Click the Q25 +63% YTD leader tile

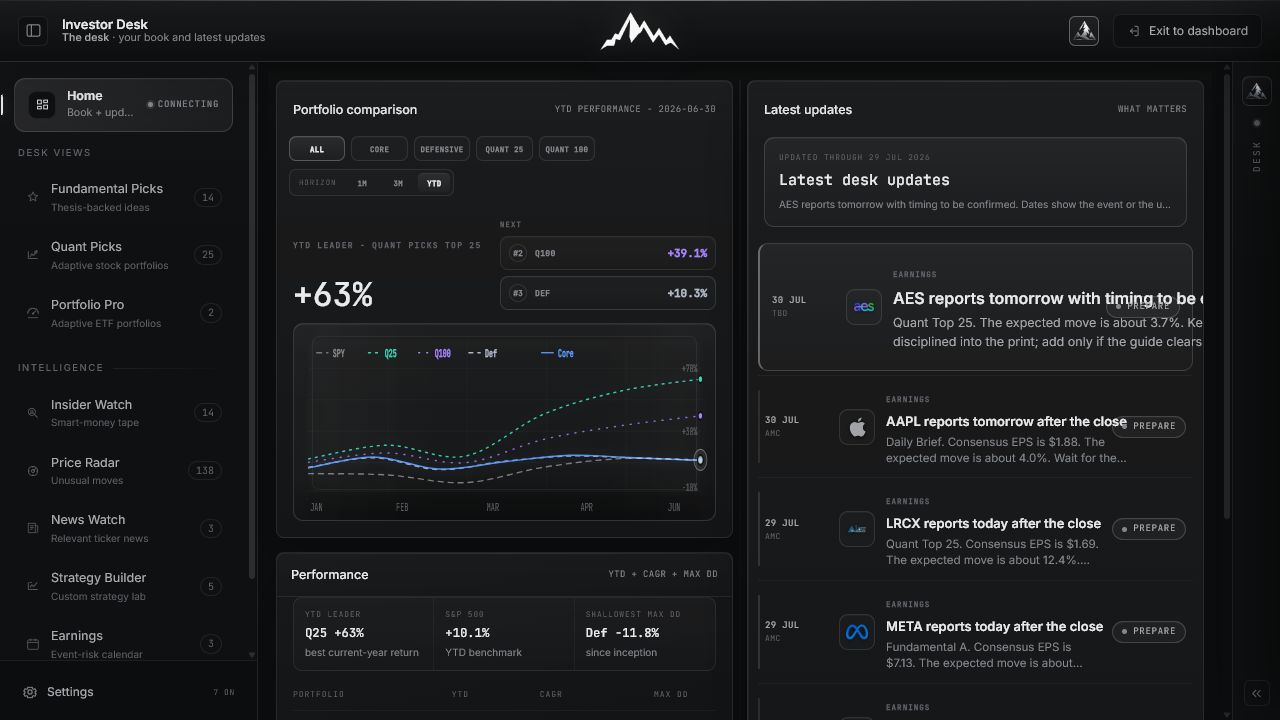[363, 634]
